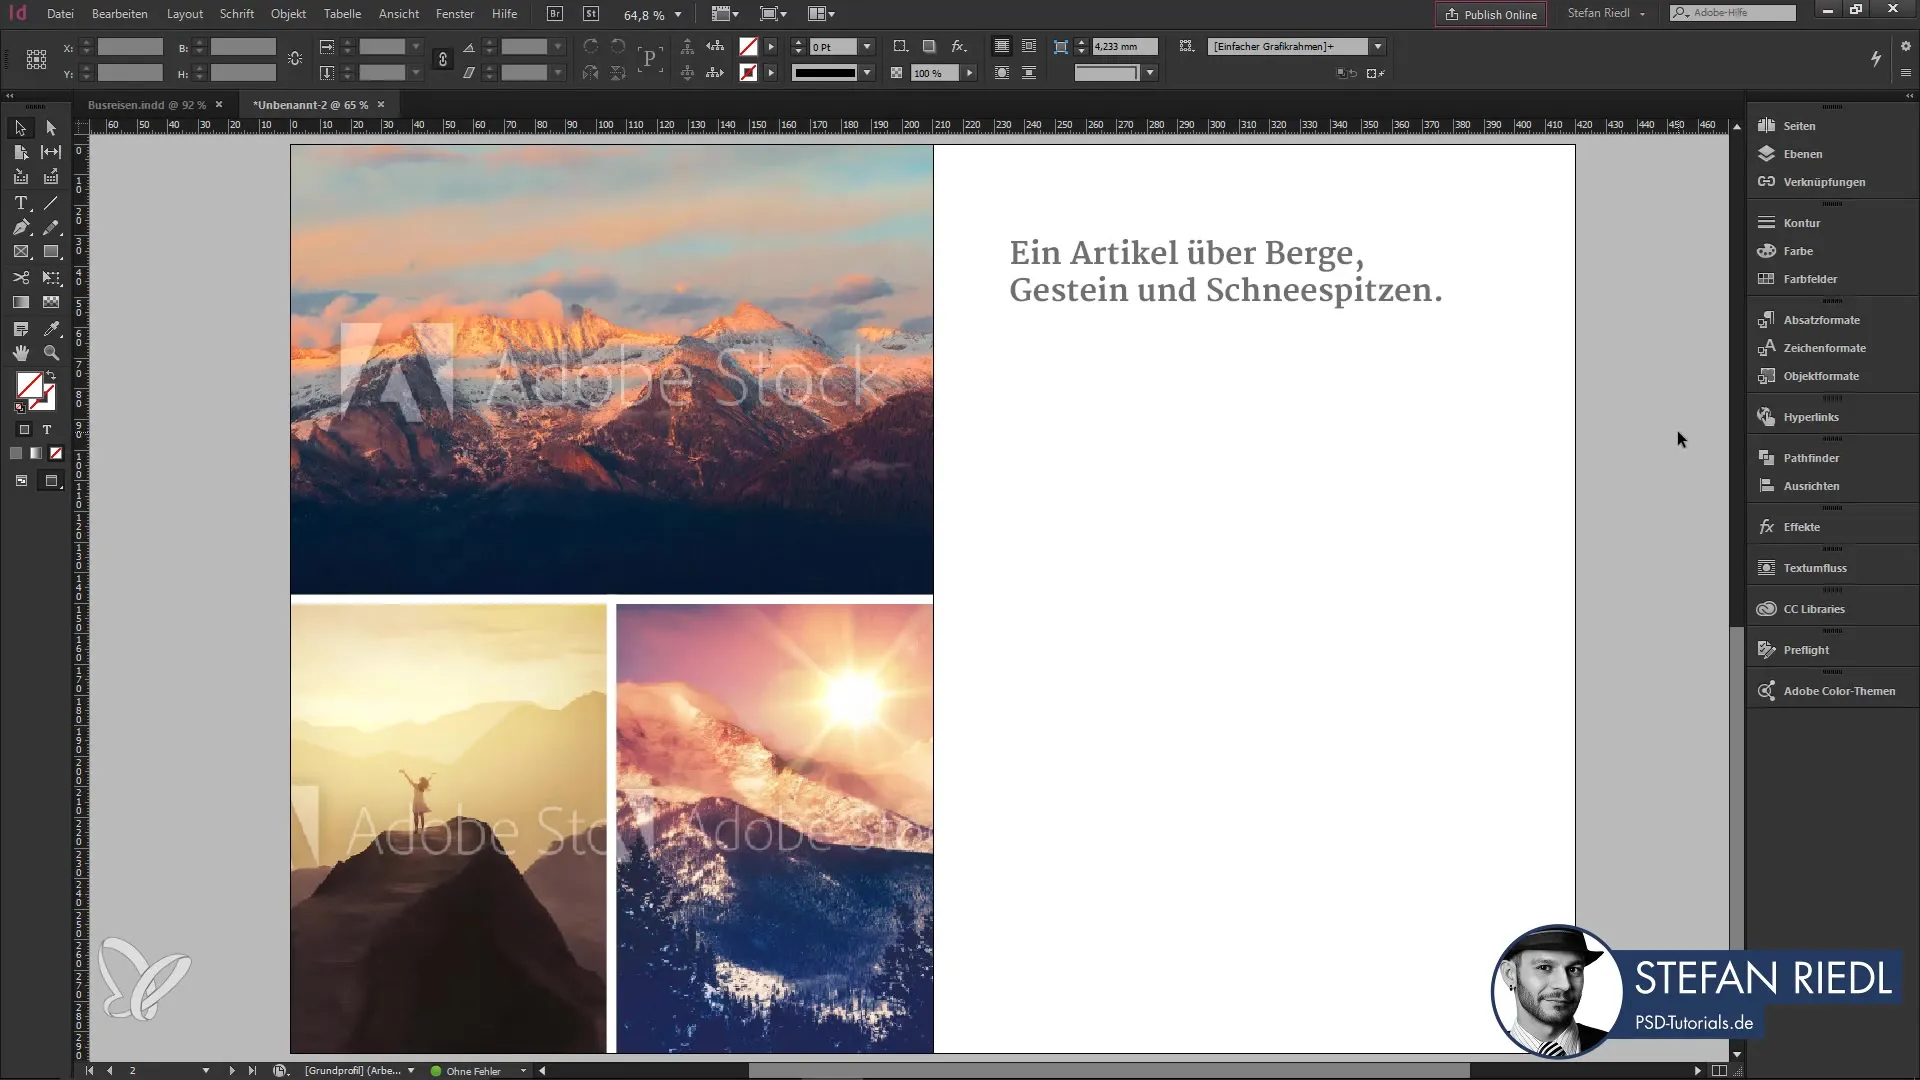Toggle formatting affects text (T)

(46, 429)
